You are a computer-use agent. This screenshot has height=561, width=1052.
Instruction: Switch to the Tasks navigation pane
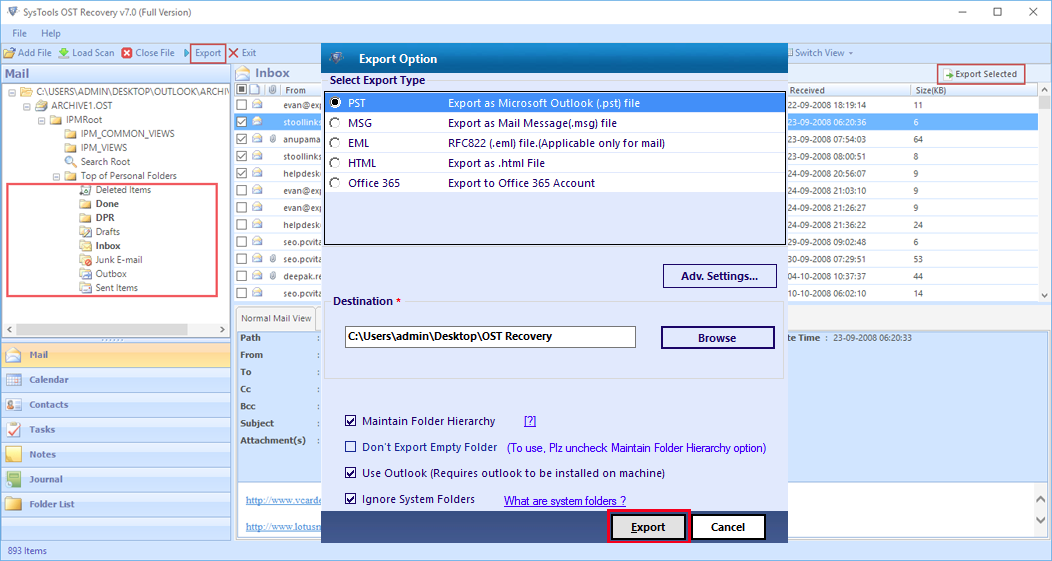pos(116,429)
